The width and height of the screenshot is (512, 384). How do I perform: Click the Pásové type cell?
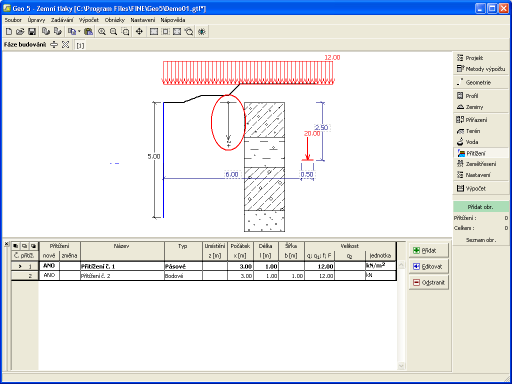tap(183, 266)
